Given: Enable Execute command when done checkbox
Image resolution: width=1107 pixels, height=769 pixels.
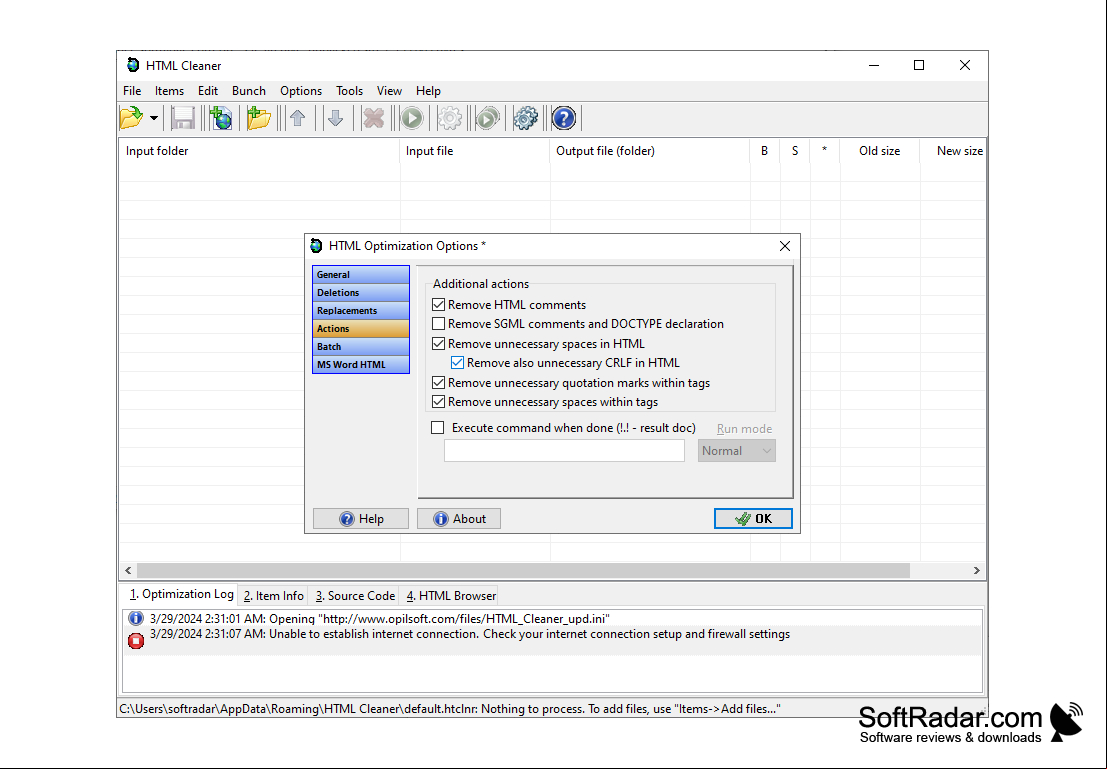Looking at the screenshot, I should tap(438, 428).
